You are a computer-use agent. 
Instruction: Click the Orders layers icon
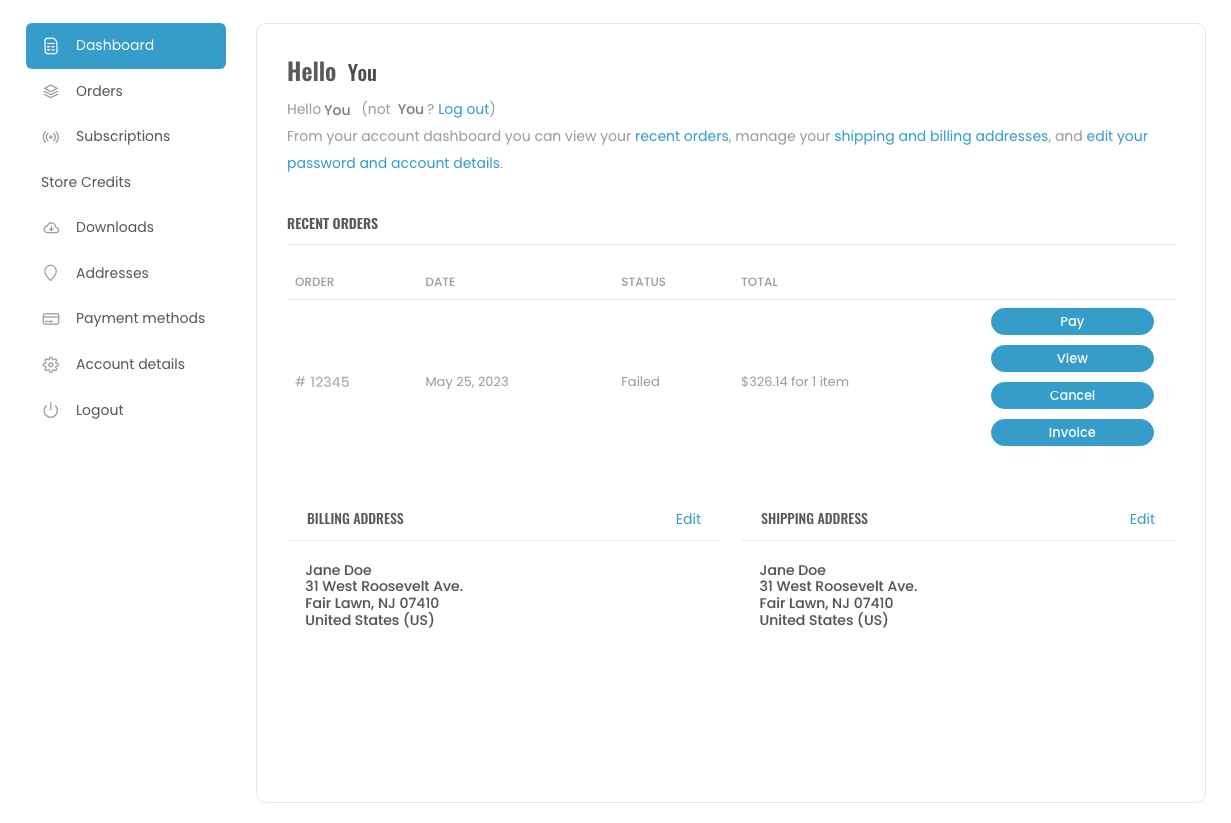point(51,91)
